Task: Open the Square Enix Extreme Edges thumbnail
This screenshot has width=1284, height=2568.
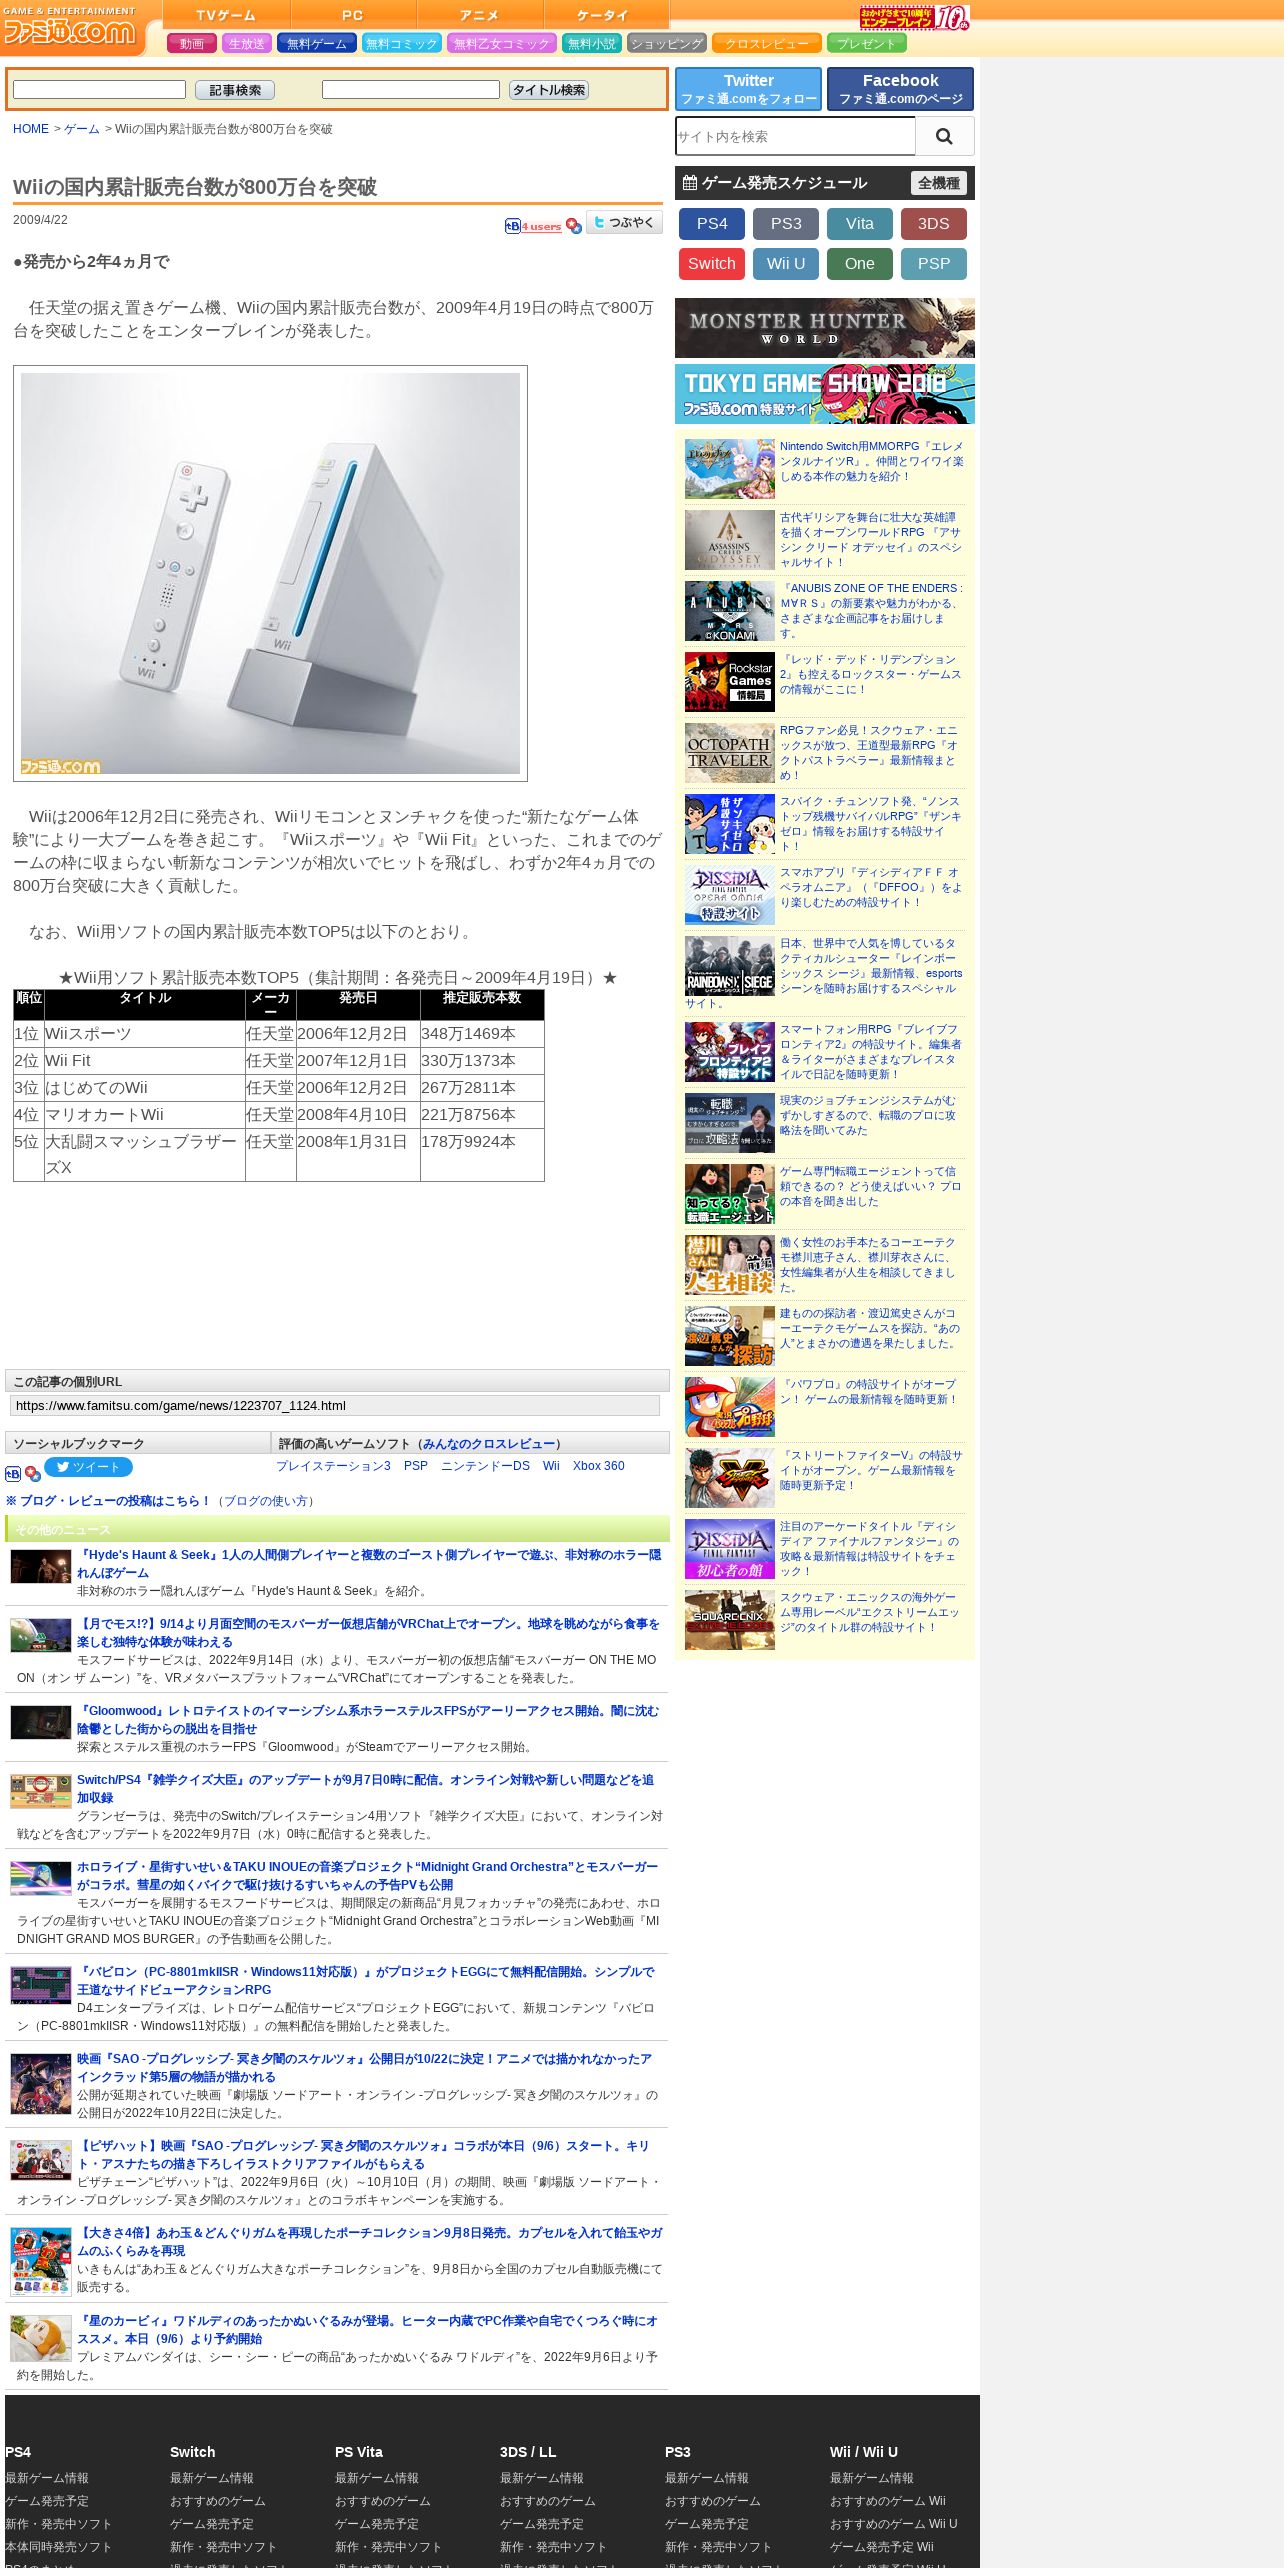Action: (729, 1620)
